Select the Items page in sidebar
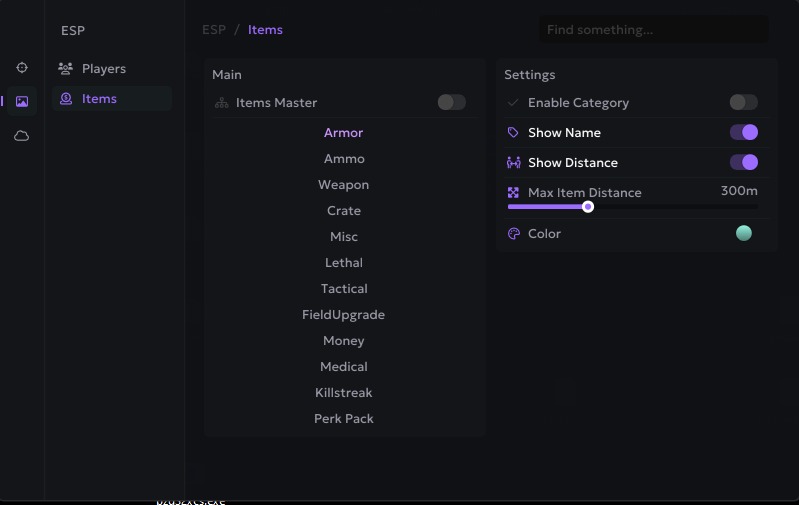The height and width of the screenshot is (505, 799). pyautogui.click(x=99, y=98)
